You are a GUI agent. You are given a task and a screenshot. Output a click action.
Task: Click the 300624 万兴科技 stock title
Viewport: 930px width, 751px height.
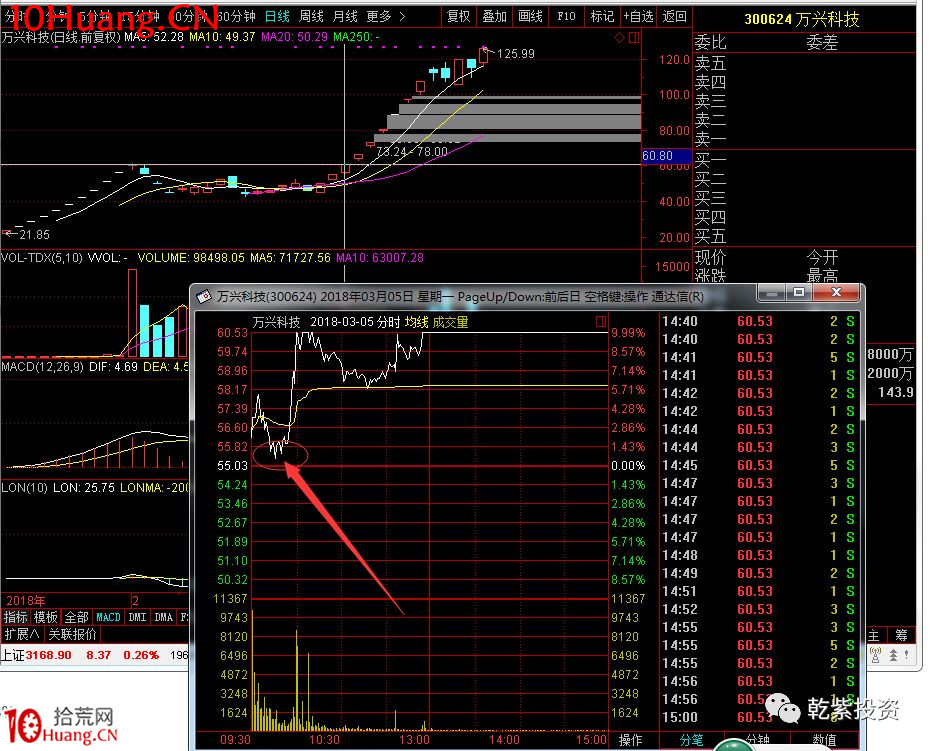point(801,20)
